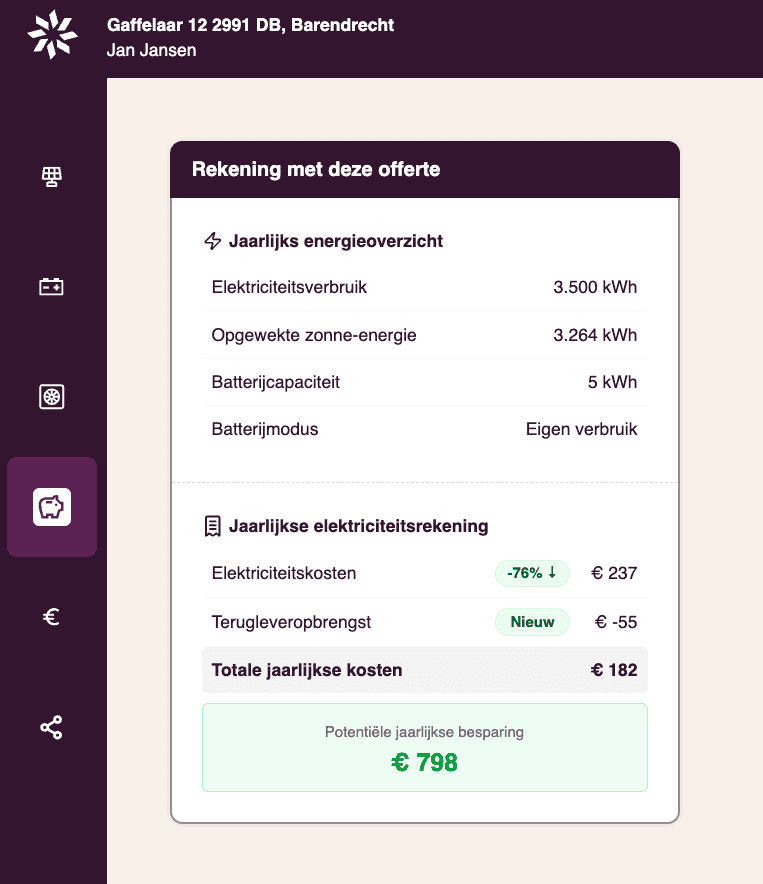Click the Batterijmodus Eigen verbruik value

(581, 430)
